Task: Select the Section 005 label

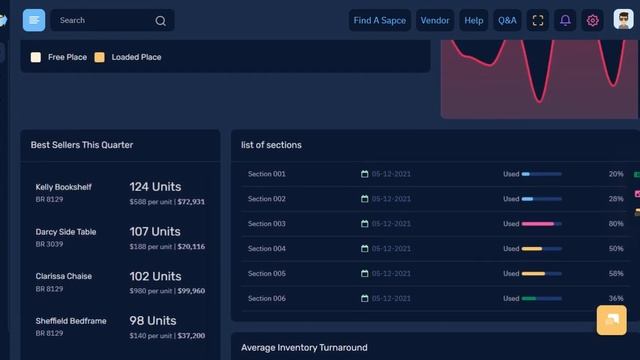Action: coord(267,274)
